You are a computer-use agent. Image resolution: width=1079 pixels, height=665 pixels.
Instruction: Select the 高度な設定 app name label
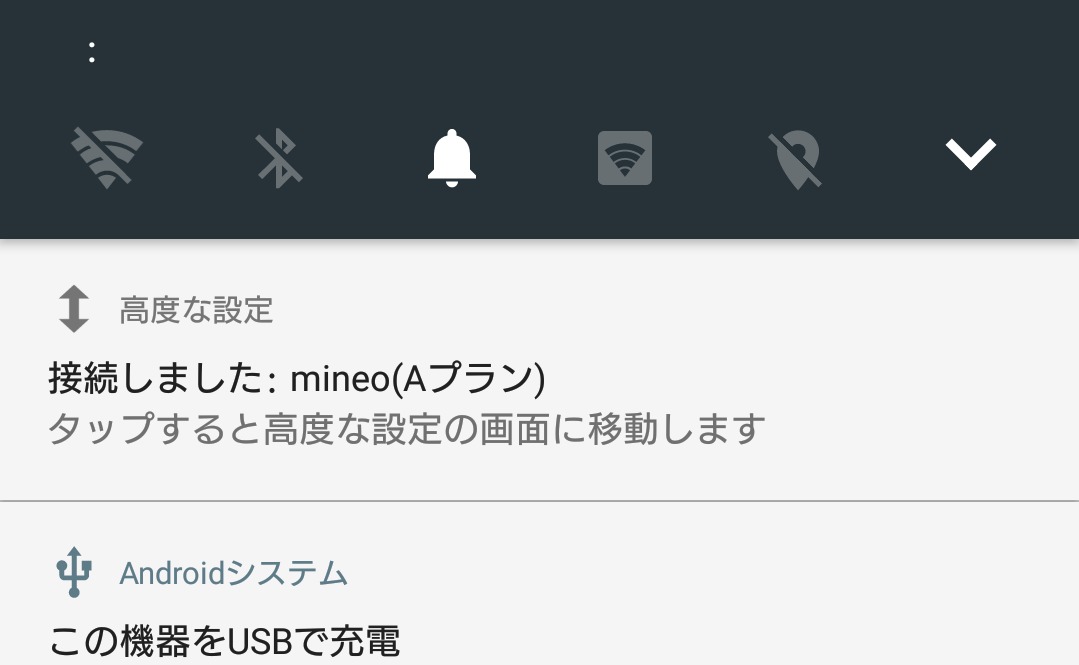pyautogui.click(x=196, y=310)
